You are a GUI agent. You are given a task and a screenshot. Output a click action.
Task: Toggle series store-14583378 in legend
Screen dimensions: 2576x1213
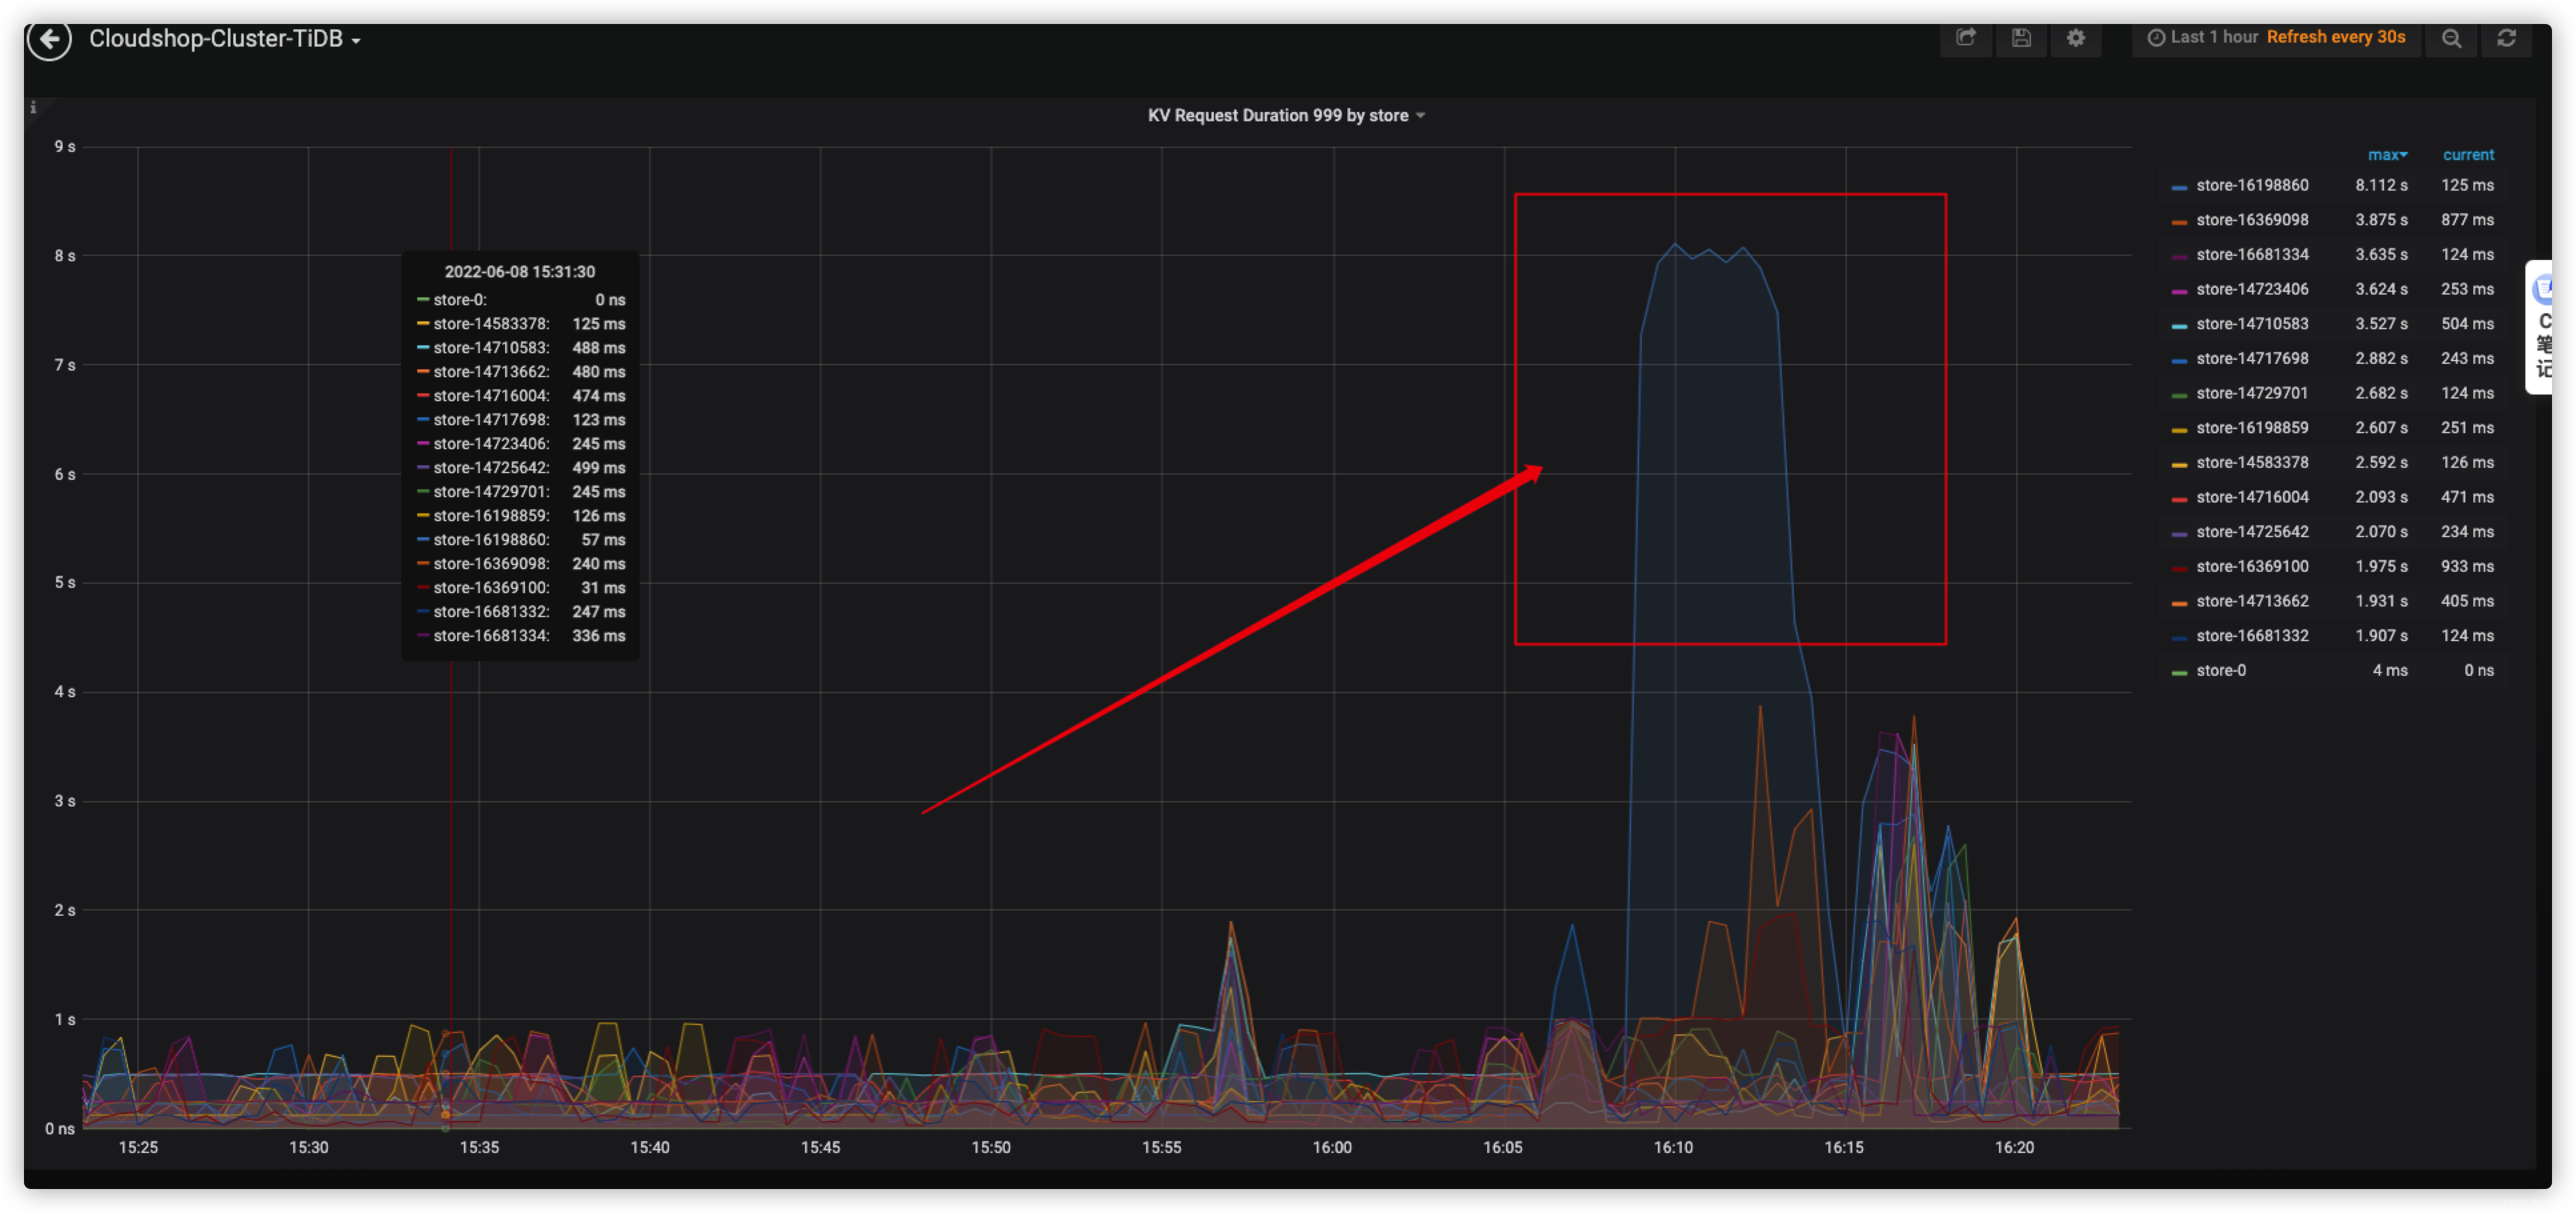(x=2252, y=463)
